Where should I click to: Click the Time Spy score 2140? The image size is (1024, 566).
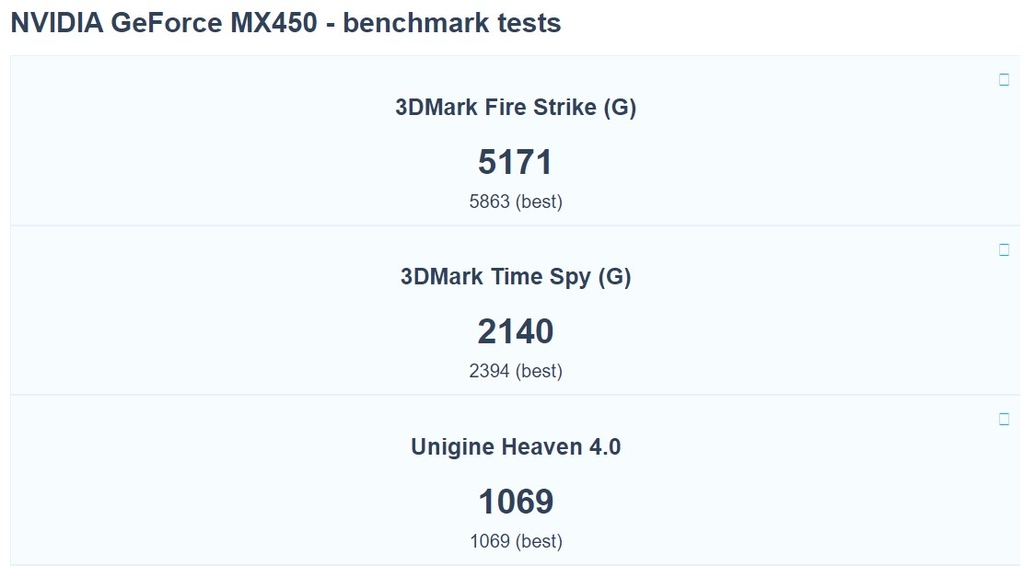click(x=515, y=331)
